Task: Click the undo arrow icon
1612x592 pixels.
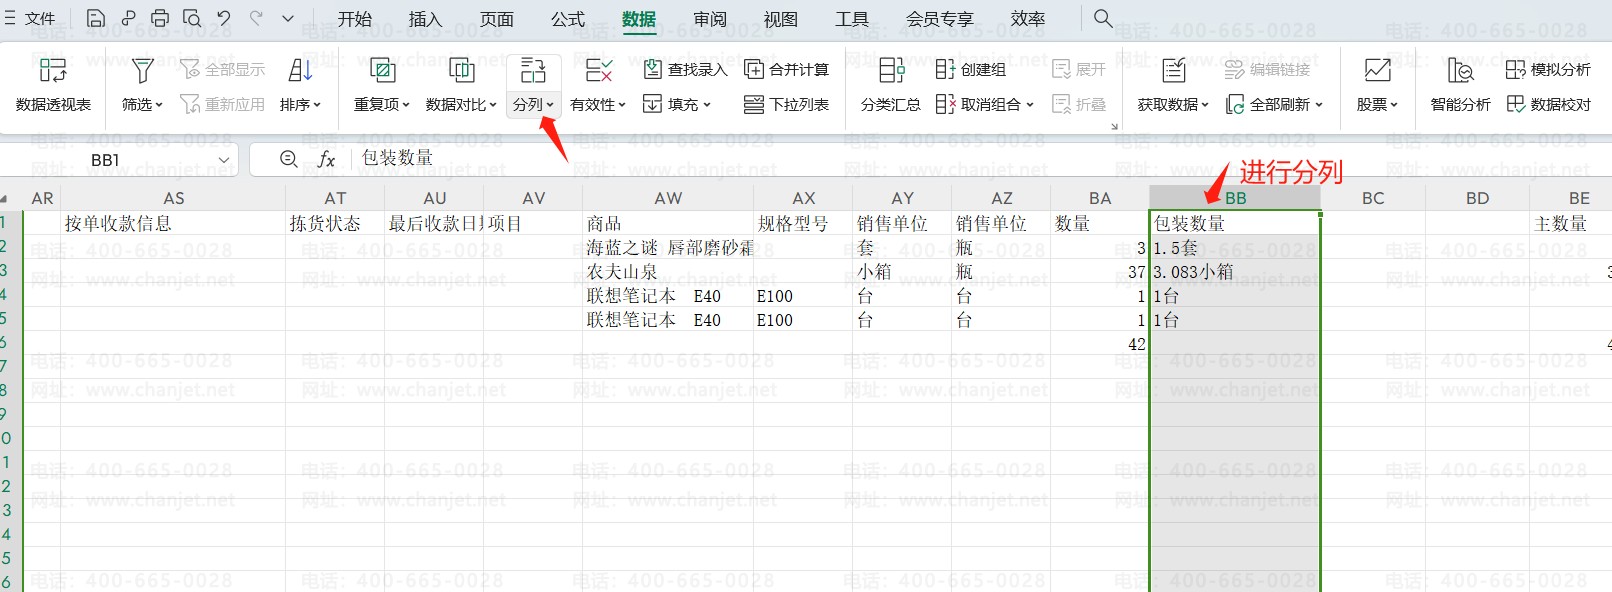Action: [224, 18]
